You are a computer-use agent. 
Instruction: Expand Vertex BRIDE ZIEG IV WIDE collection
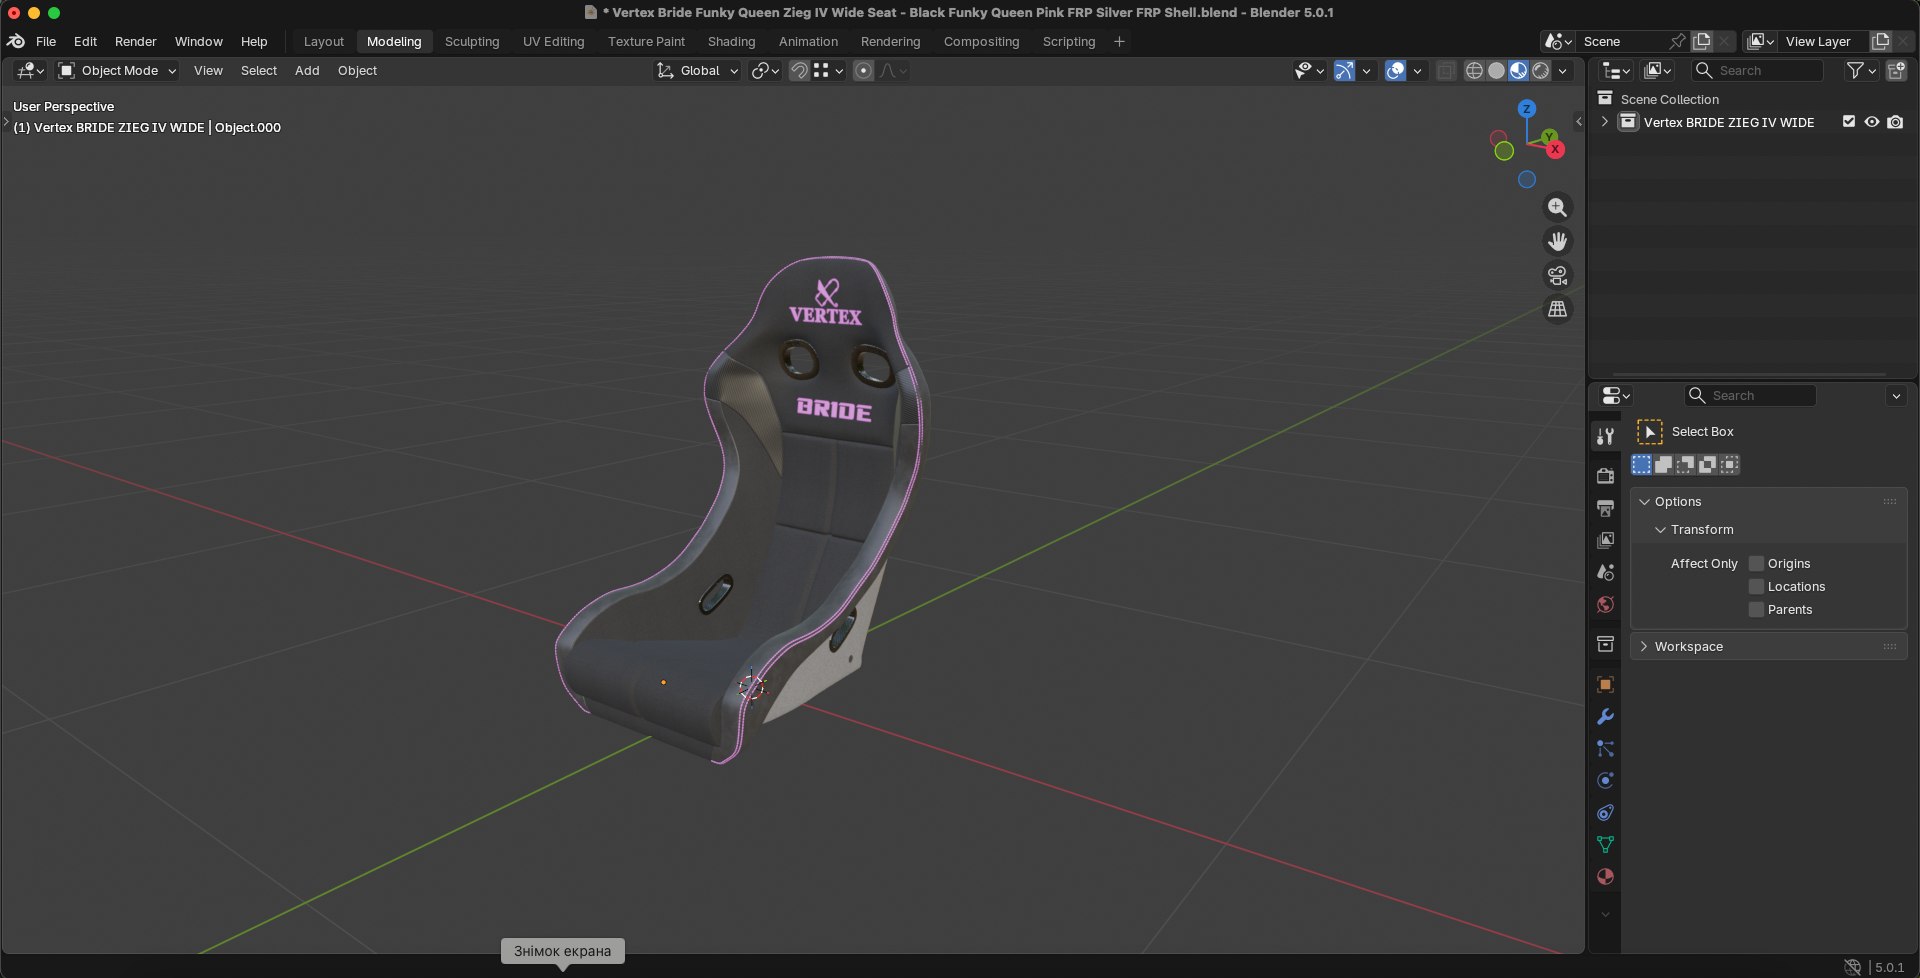1605,122
